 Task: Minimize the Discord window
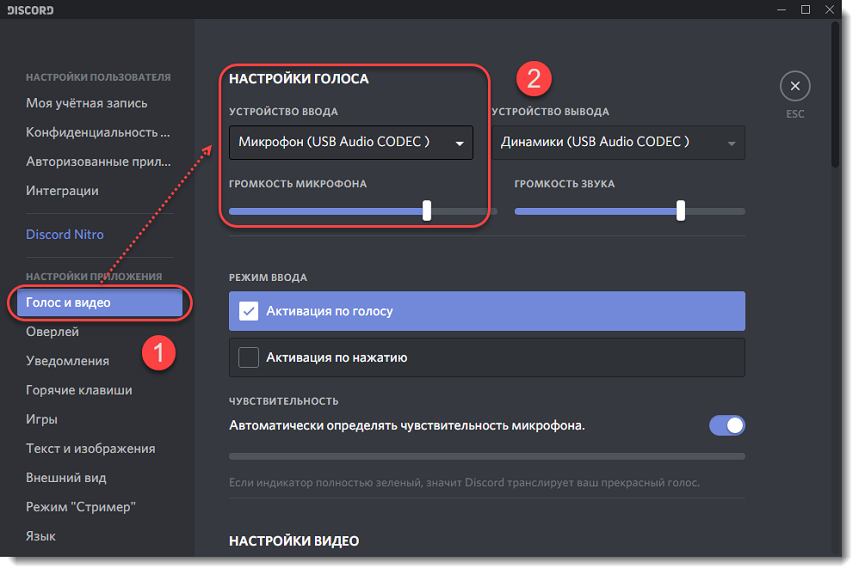coord(782,10)
